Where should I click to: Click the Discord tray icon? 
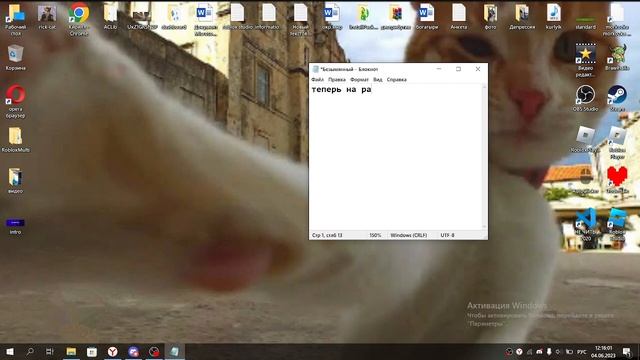539,352
